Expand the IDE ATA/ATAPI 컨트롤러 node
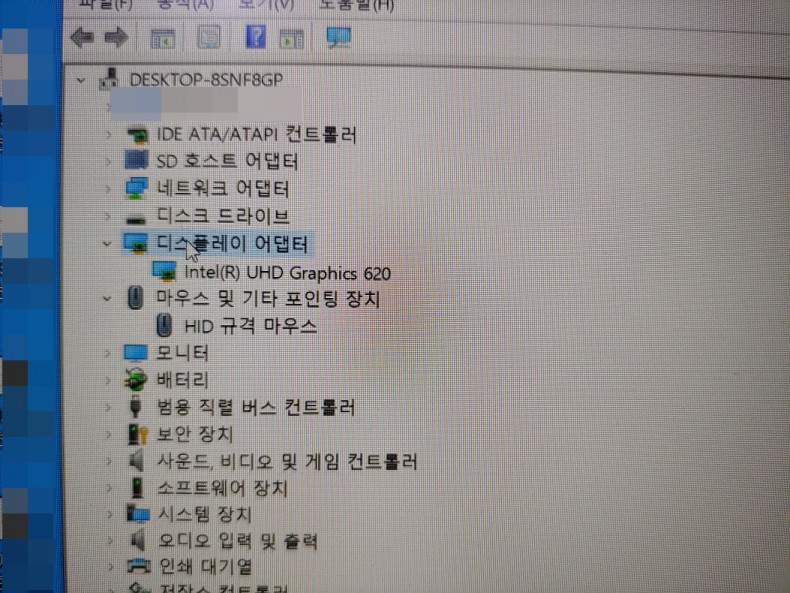The width and height of the screenshot is (790, 593). point(109,134)
